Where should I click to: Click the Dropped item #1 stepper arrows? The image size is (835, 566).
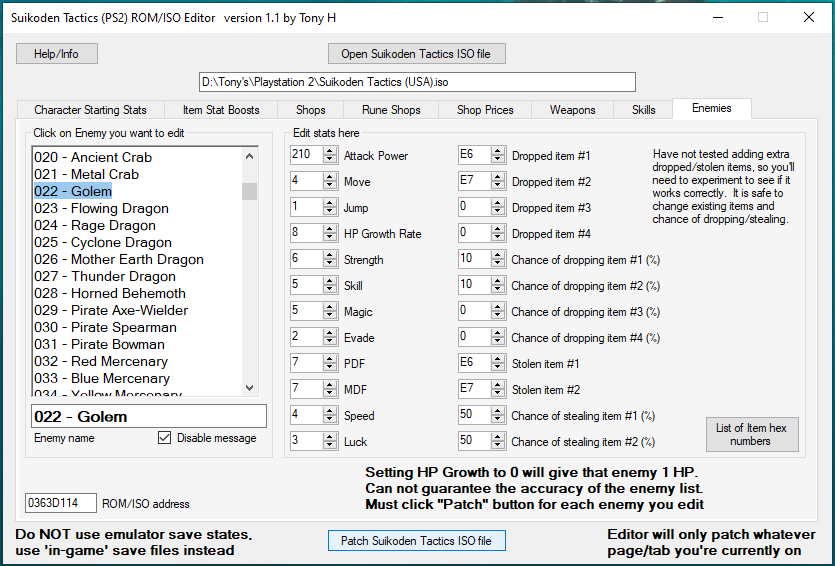(x=498, y=155)
